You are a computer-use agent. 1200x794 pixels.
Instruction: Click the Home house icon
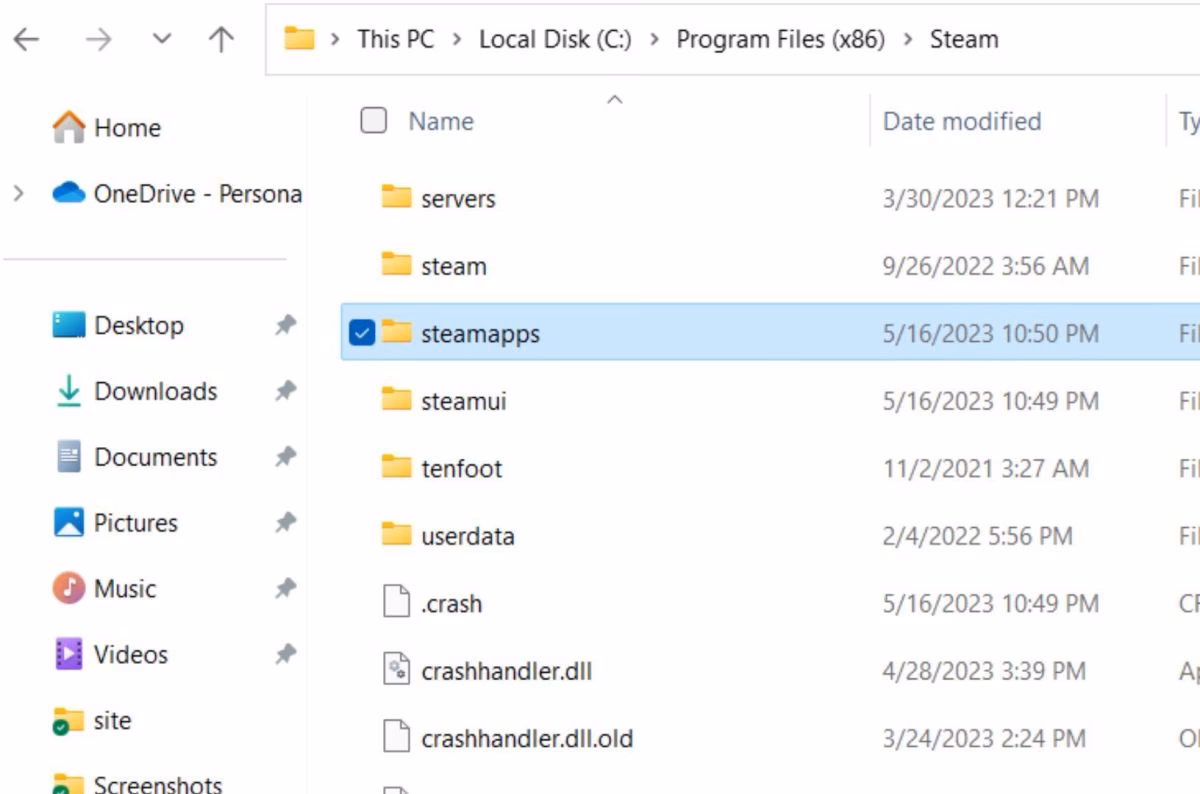coord(69,127)
